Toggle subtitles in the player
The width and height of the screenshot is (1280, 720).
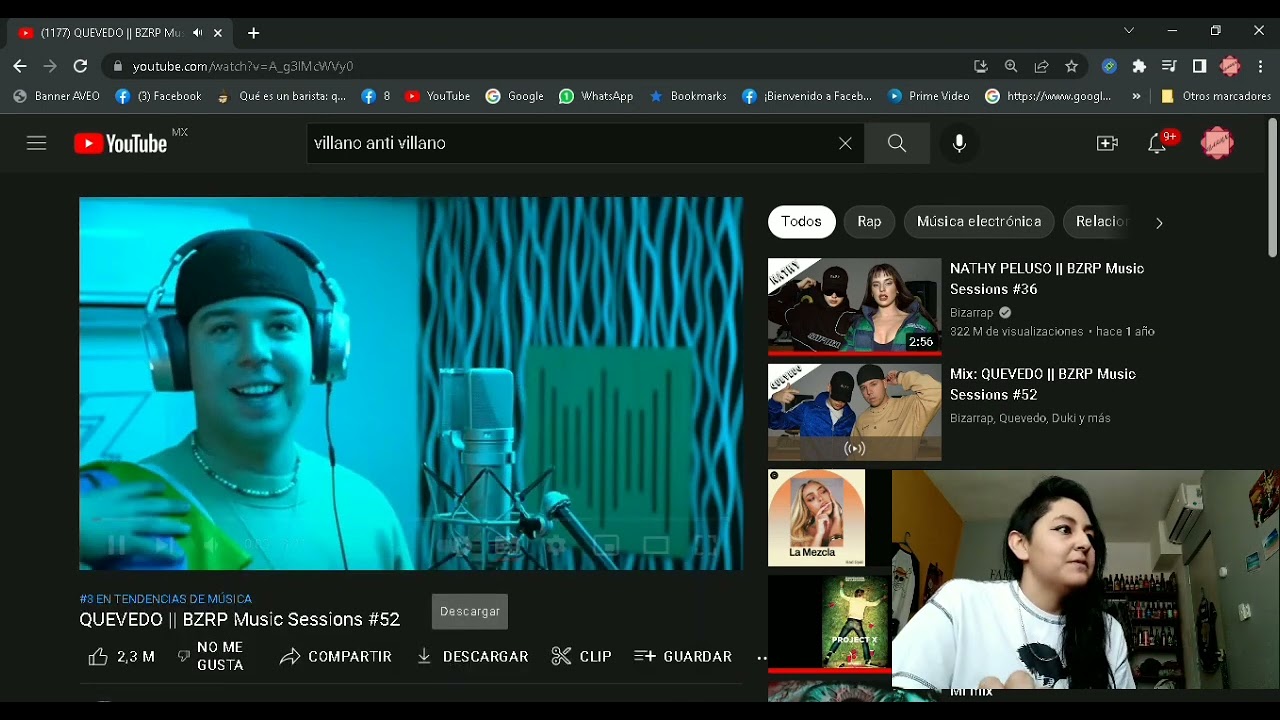click(x=508, y=545)
